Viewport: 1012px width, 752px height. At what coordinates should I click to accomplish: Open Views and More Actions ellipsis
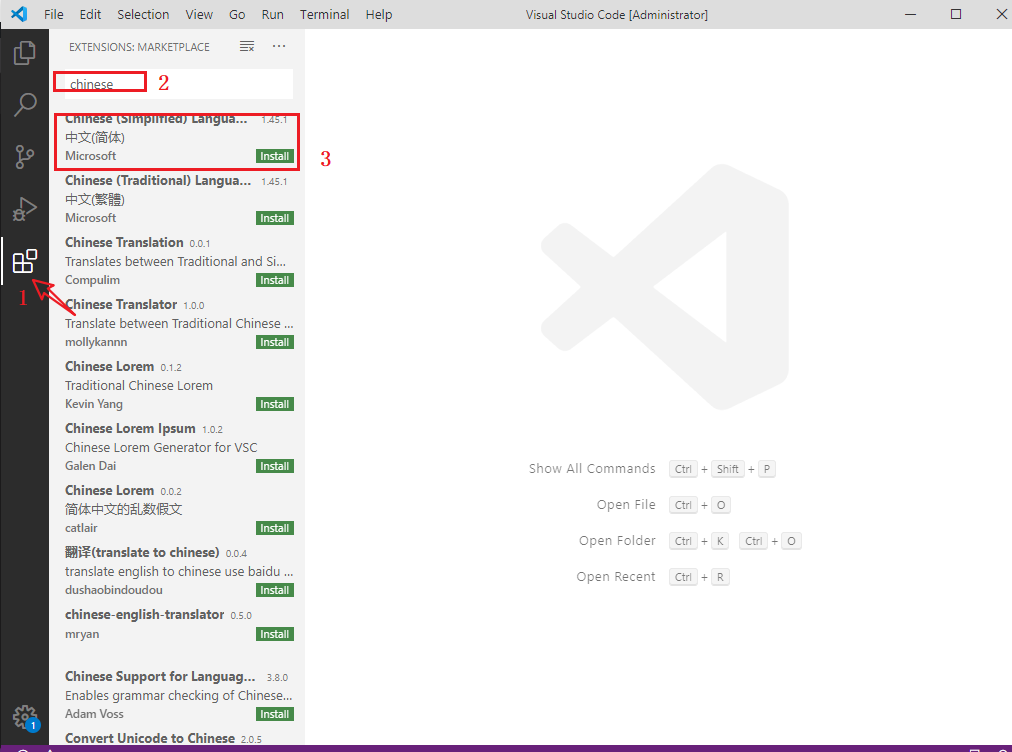[x=279, y=46]
